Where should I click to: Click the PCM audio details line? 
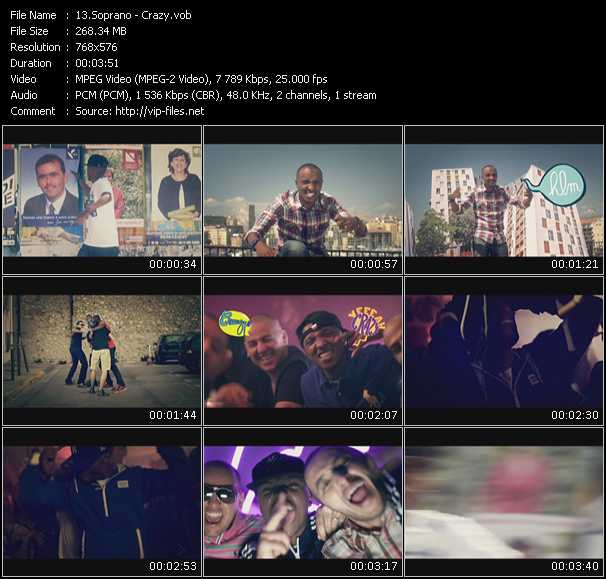[x=226, y=95]
